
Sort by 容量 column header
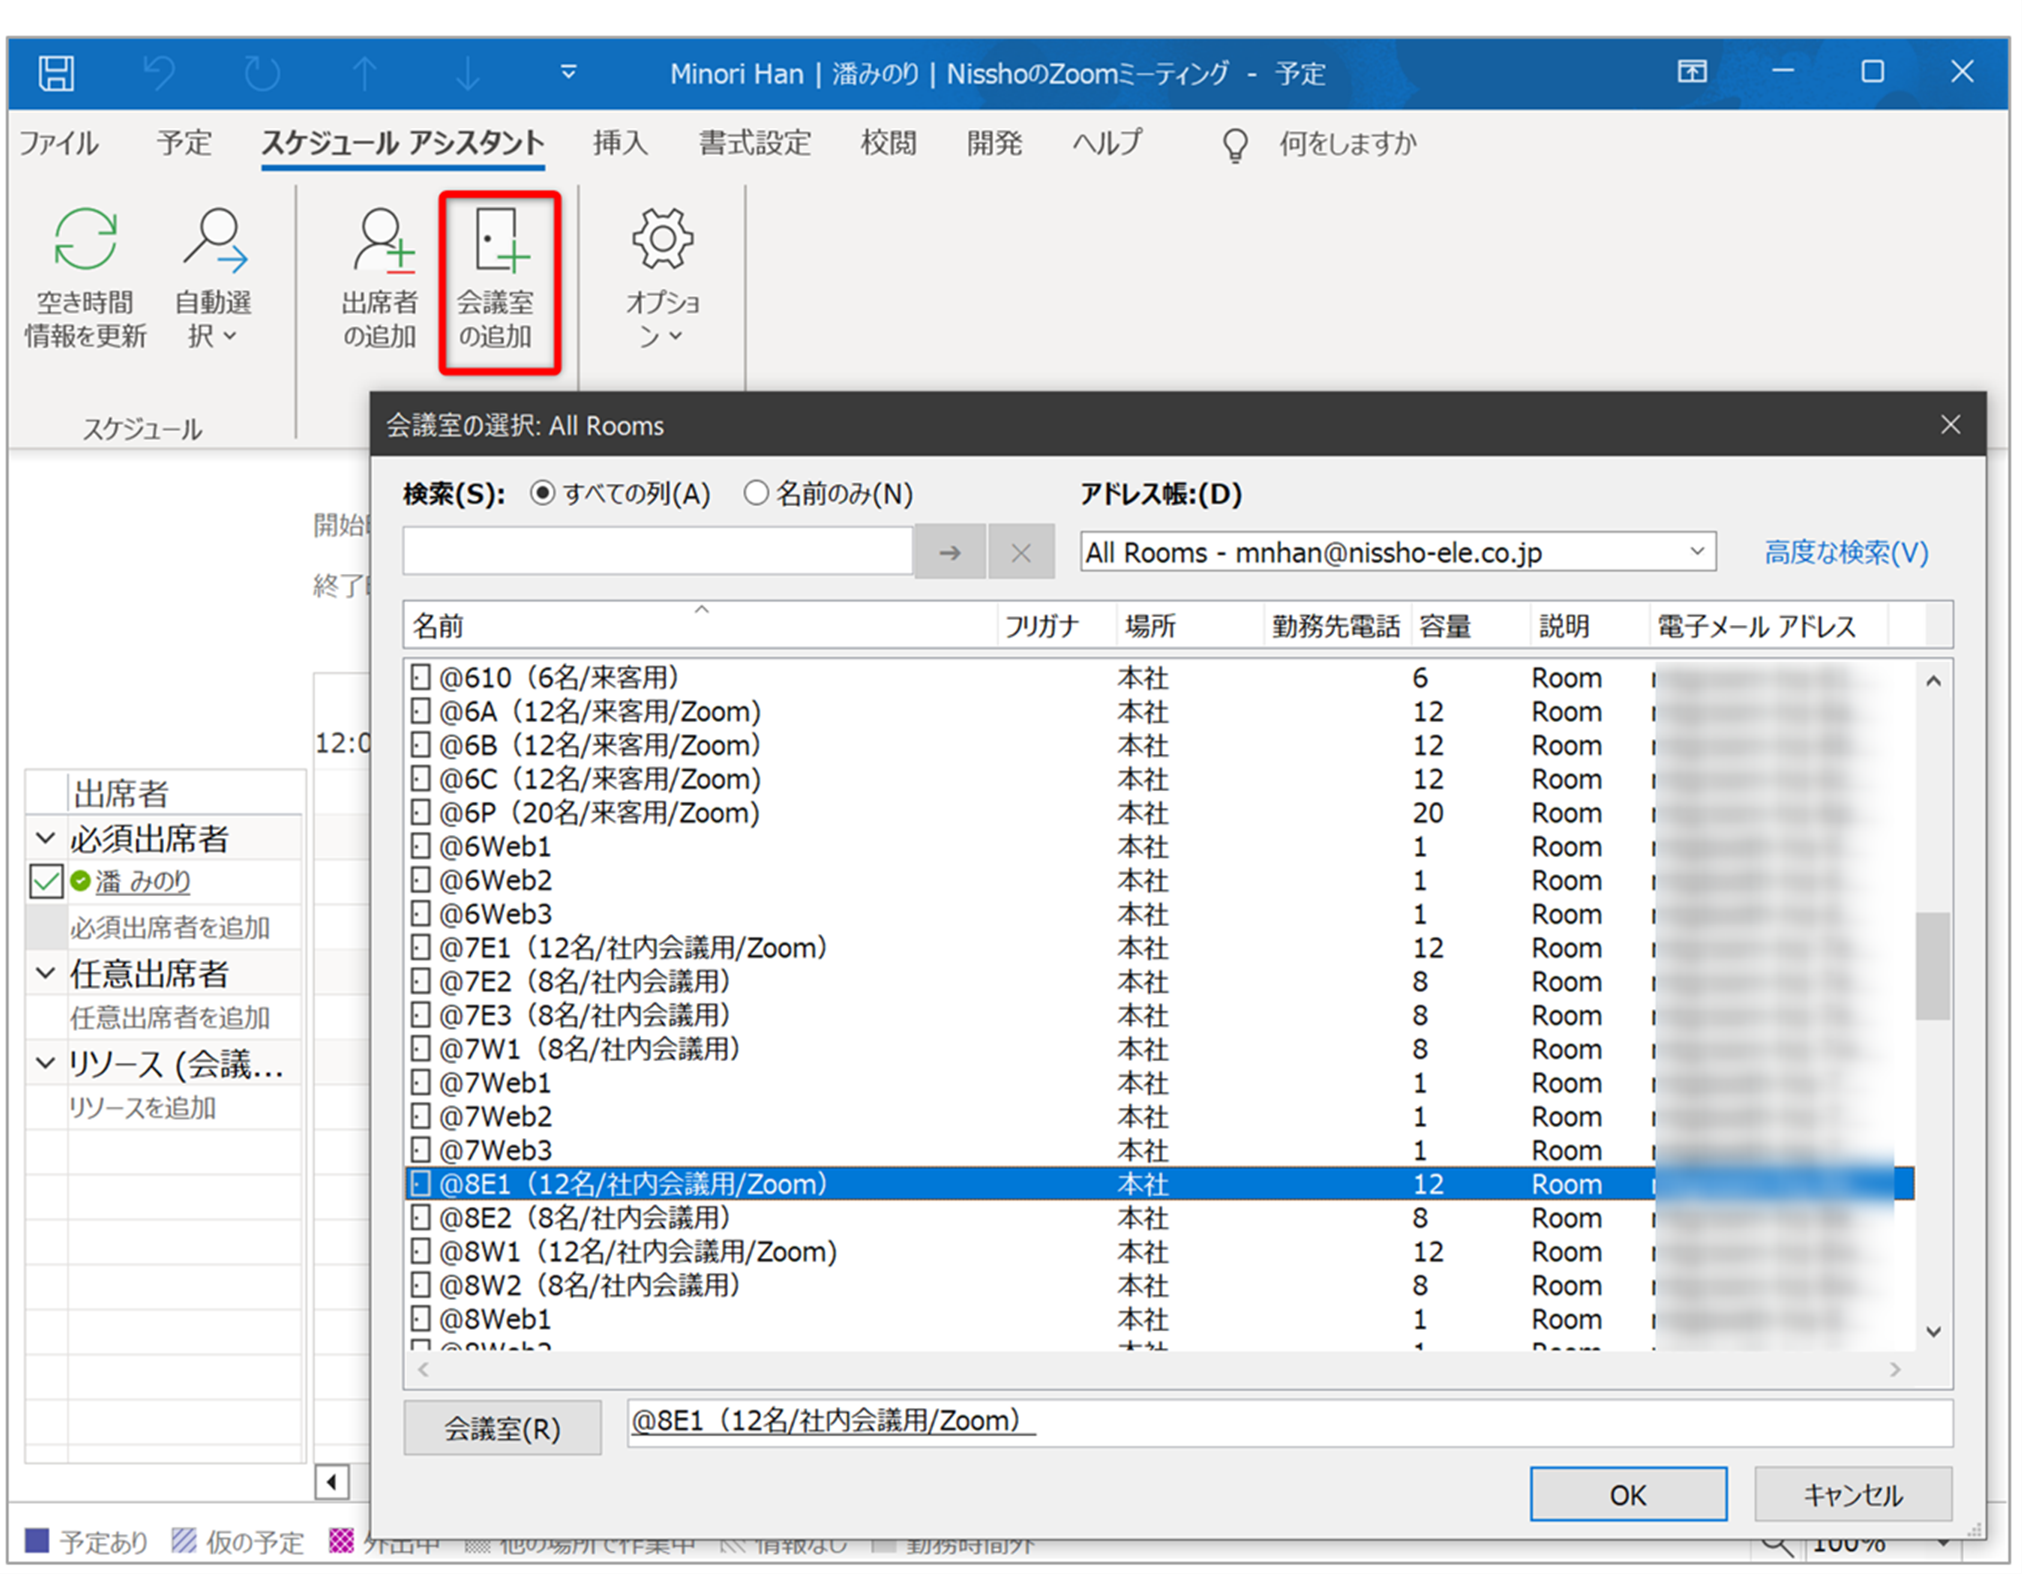[1470, 626]
